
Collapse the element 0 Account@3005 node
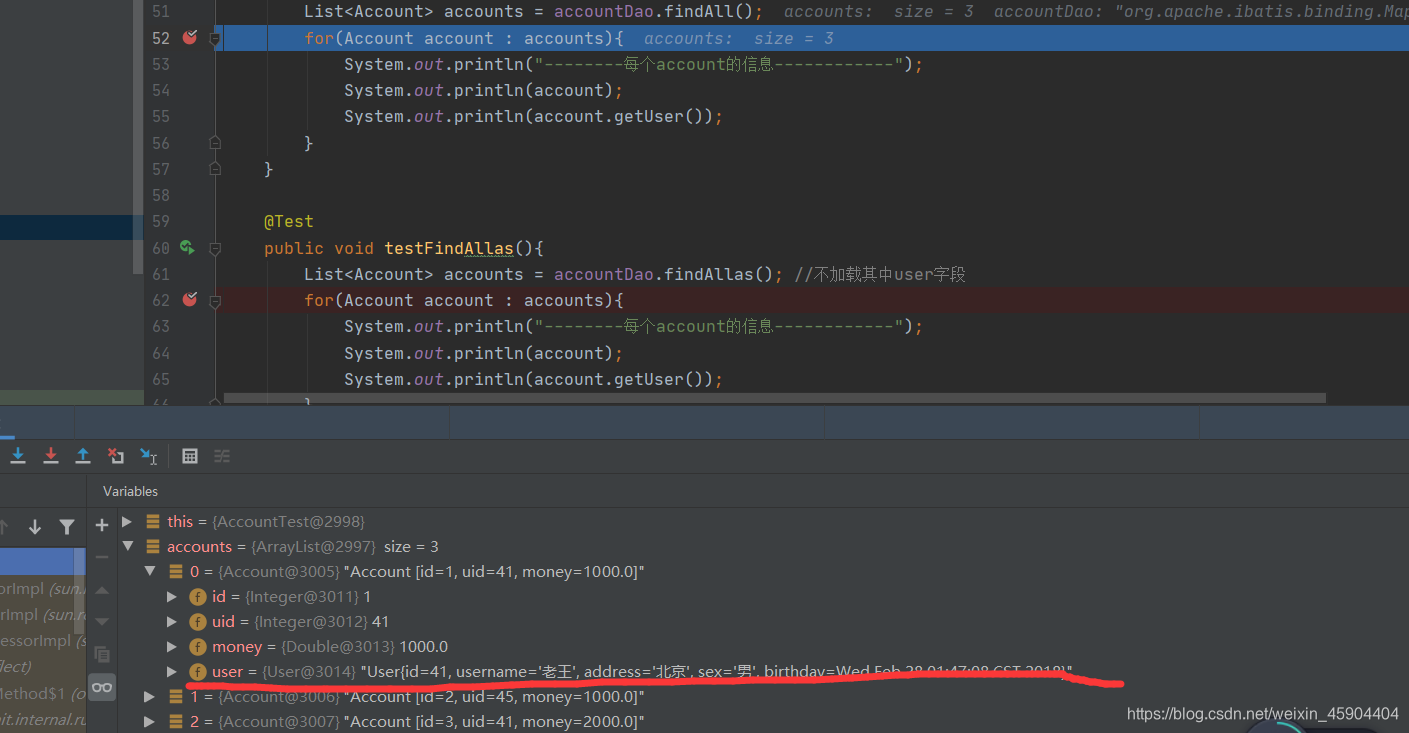150,571
